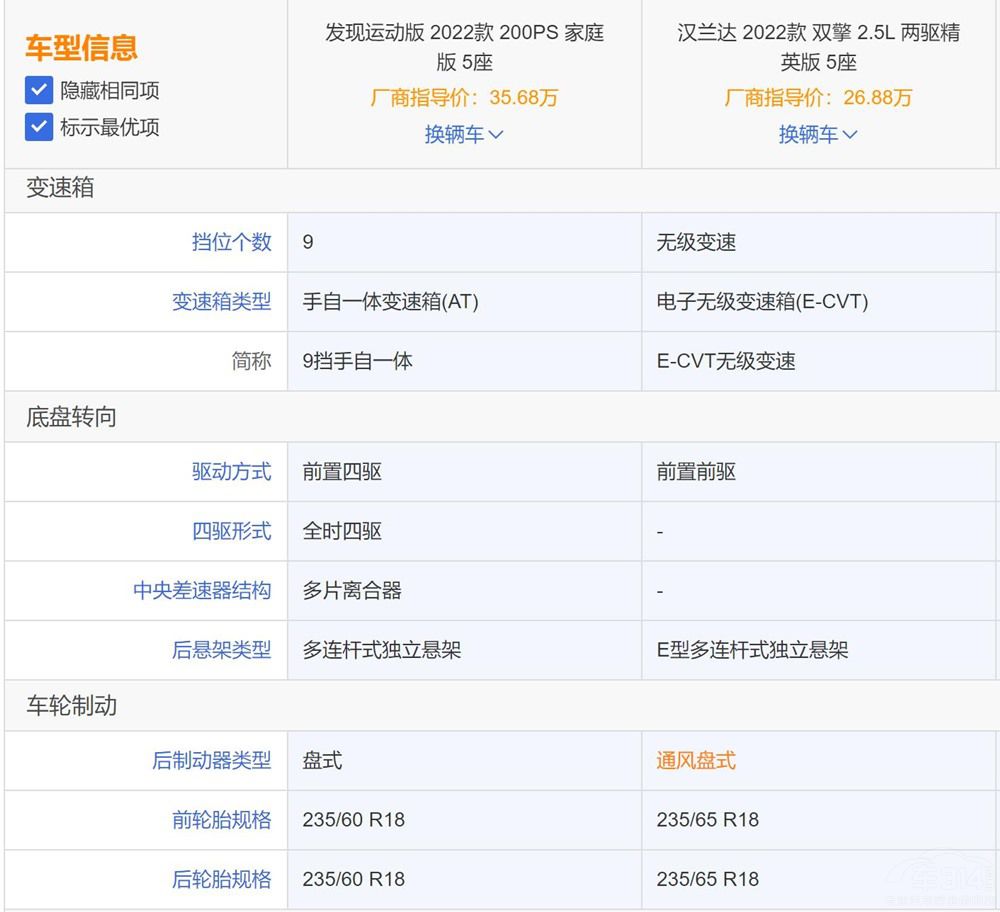Screen dimensions: 1000x912
Task: Open 换辆车 dropdown for 汉兰达
Action: (x=817, y=134)
